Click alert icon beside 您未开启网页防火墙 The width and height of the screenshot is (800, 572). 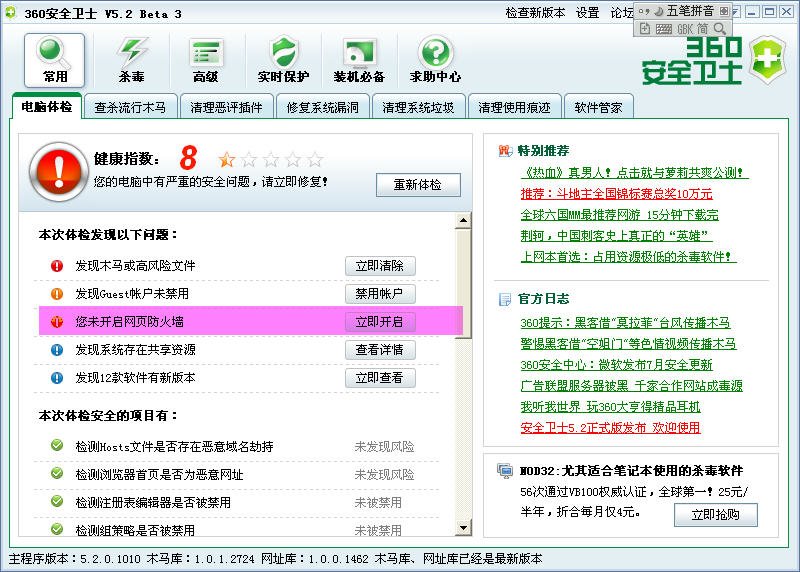(57, 322)
